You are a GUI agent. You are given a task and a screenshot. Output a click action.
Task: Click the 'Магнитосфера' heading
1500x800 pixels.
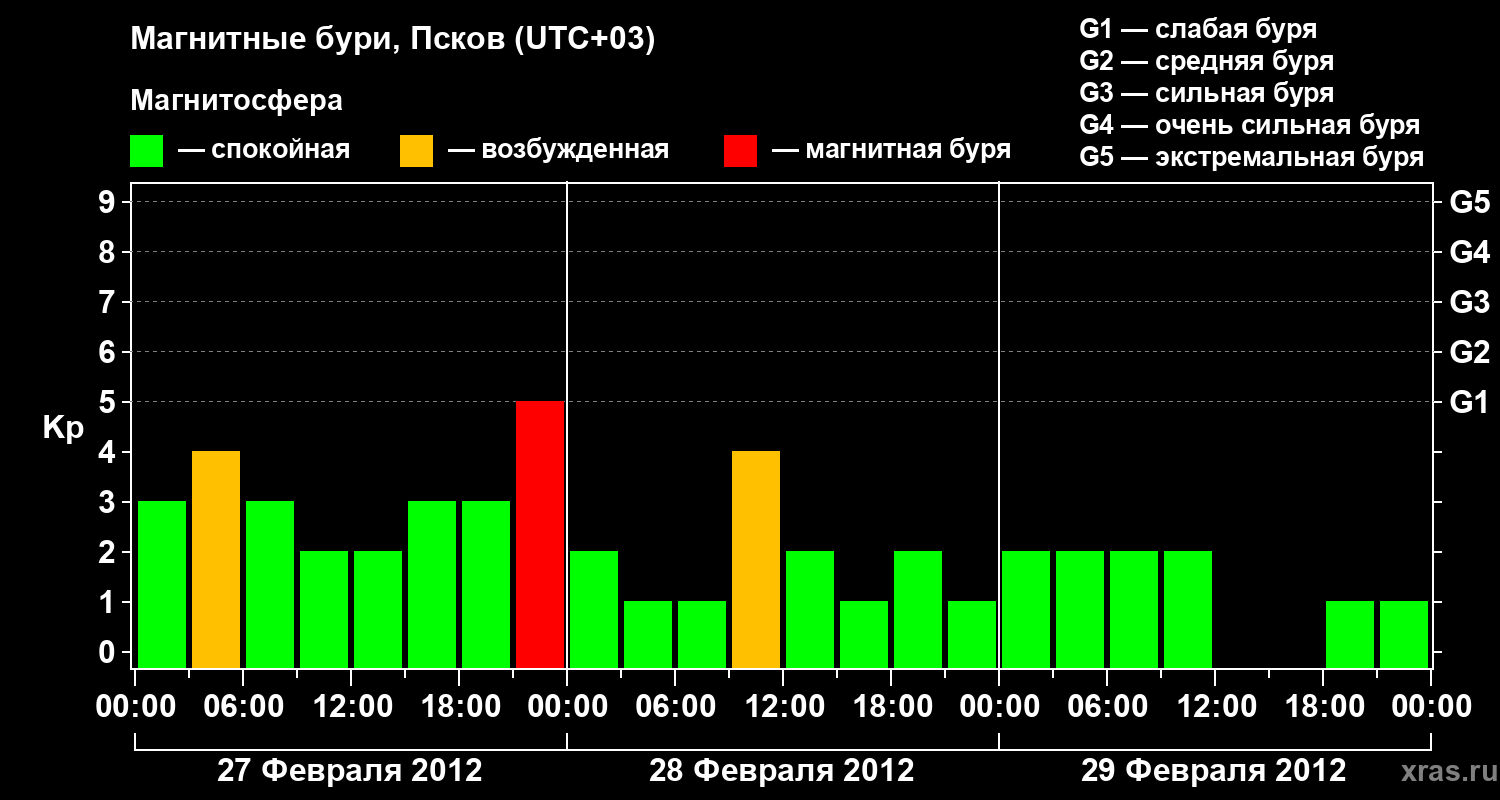tap(237, 101)
